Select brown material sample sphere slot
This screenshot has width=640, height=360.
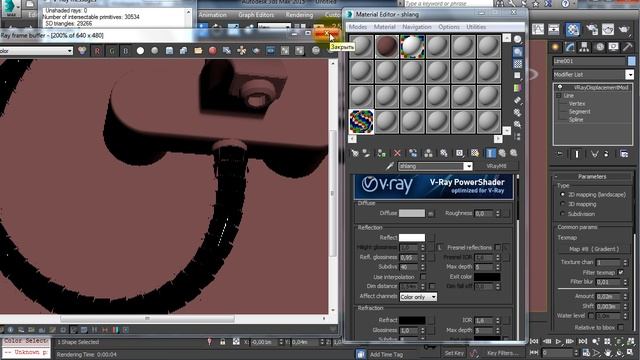387,47
